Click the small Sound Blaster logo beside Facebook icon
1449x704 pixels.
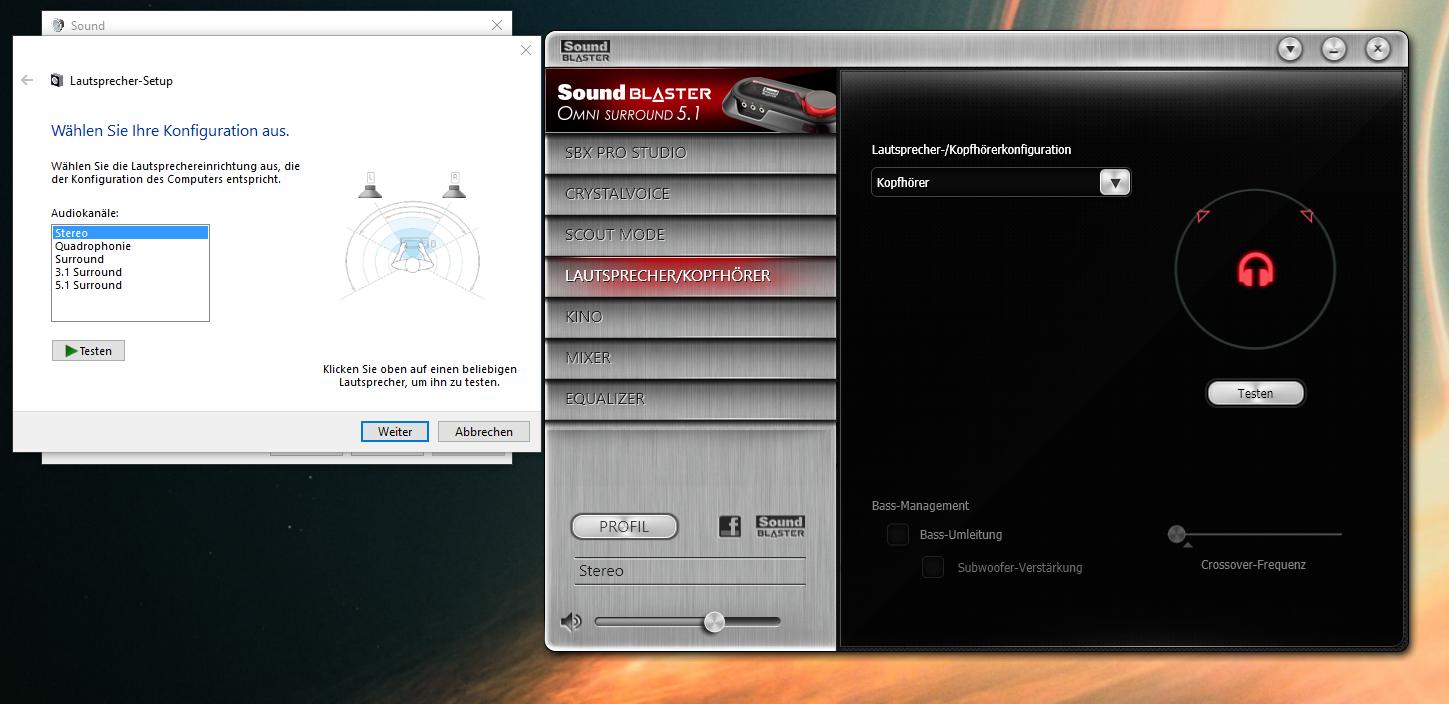781,526
